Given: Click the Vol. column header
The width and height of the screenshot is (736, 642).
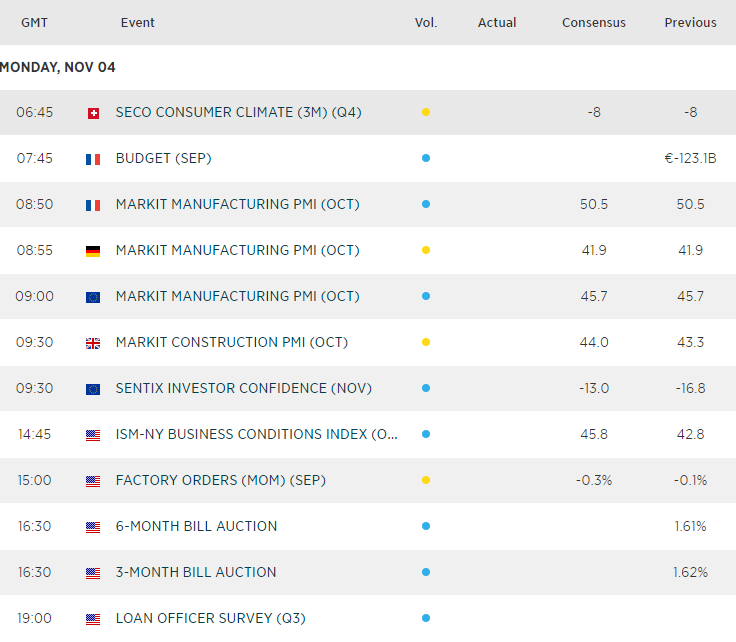Looking at the screenshot, I should point(426,23).
